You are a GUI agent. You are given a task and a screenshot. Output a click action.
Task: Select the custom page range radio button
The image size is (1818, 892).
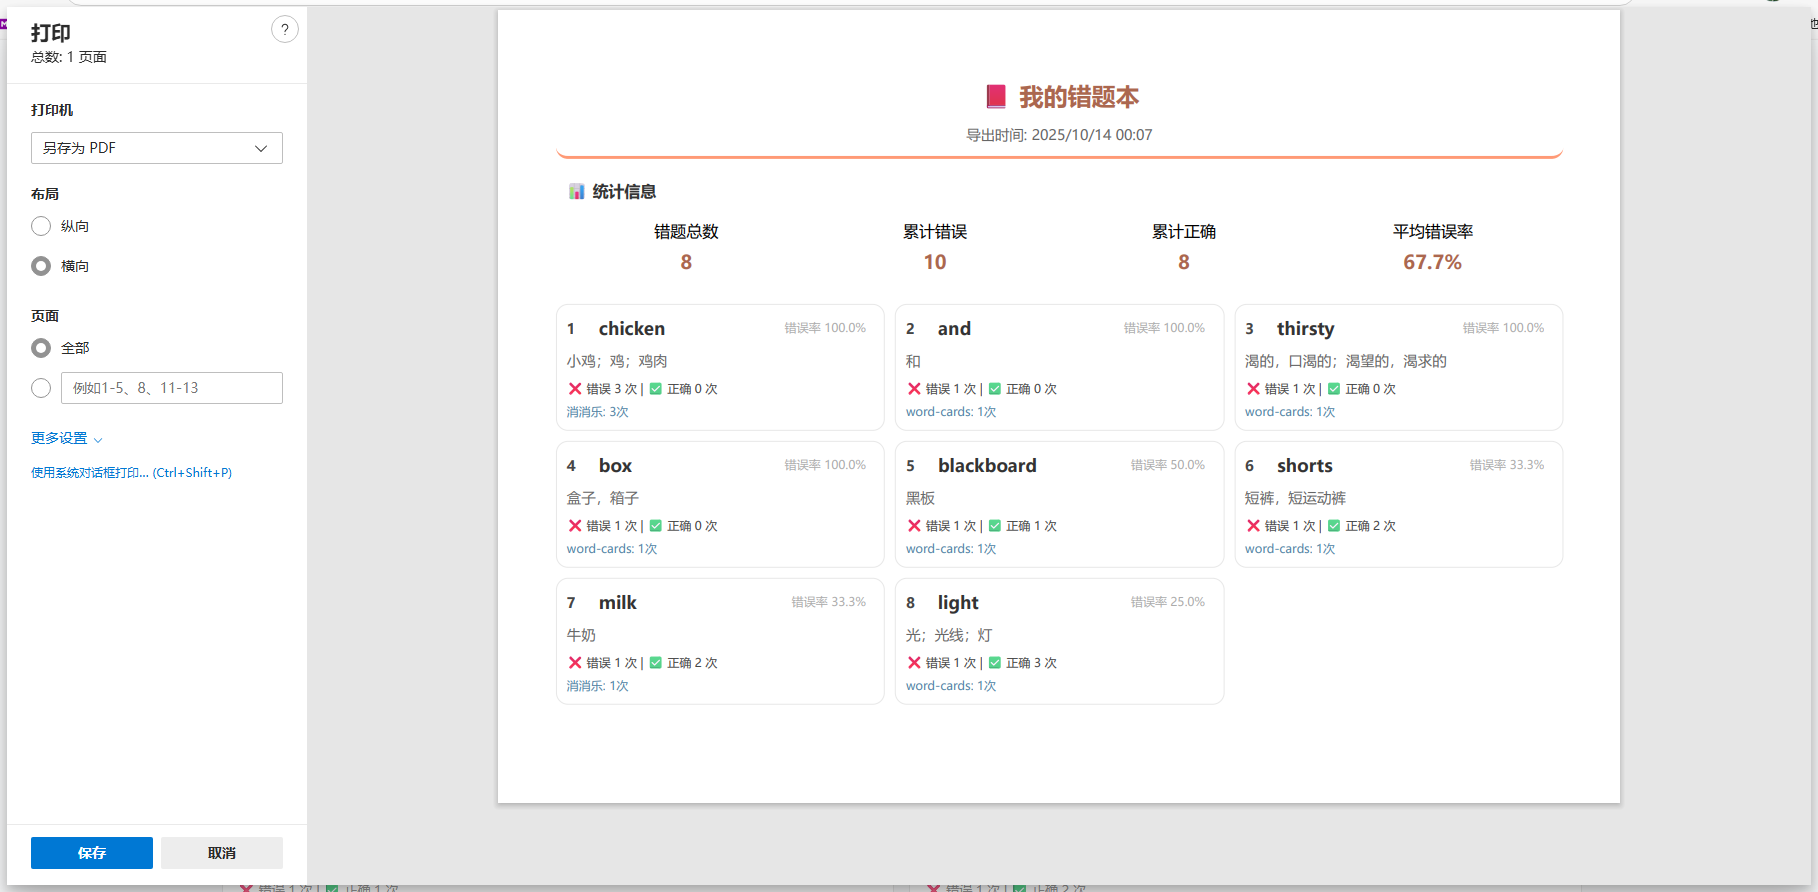pyautogui.click(x=41, y=388)
